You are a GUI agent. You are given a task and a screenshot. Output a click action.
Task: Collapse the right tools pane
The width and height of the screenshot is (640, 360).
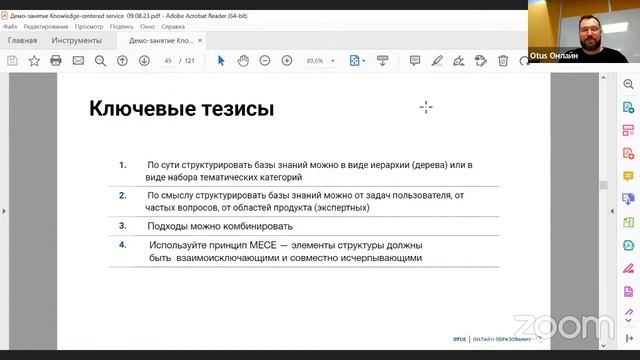(x=629, y=338)
